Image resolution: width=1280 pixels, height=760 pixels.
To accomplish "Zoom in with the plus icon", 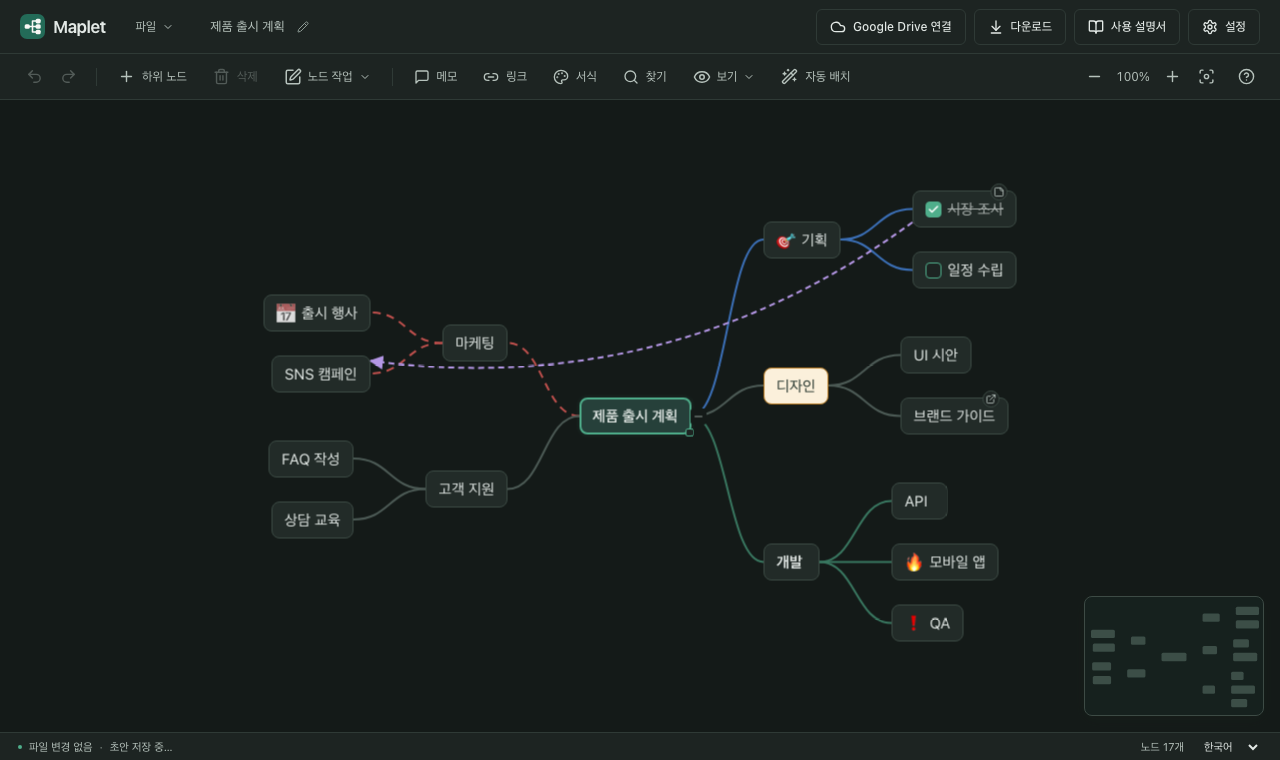I will (1172, 77).
